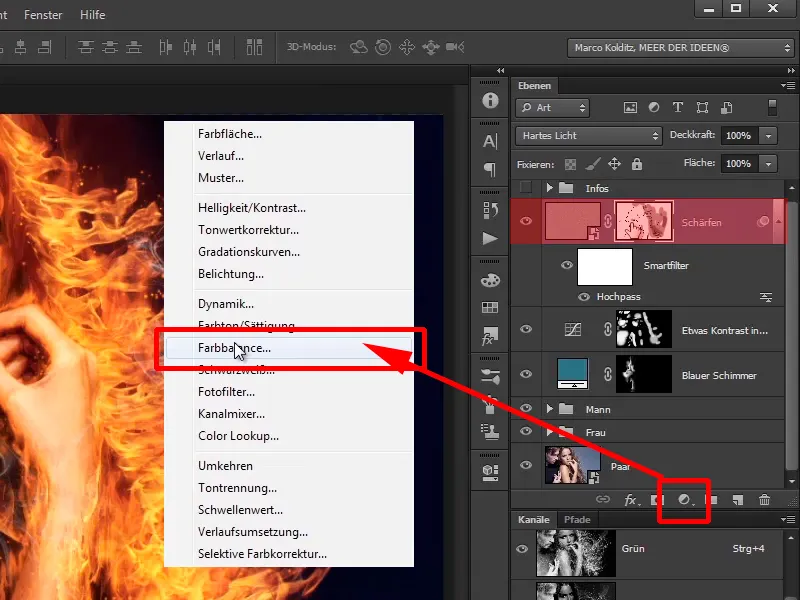Expand the Mann layer group

(549, 409)
